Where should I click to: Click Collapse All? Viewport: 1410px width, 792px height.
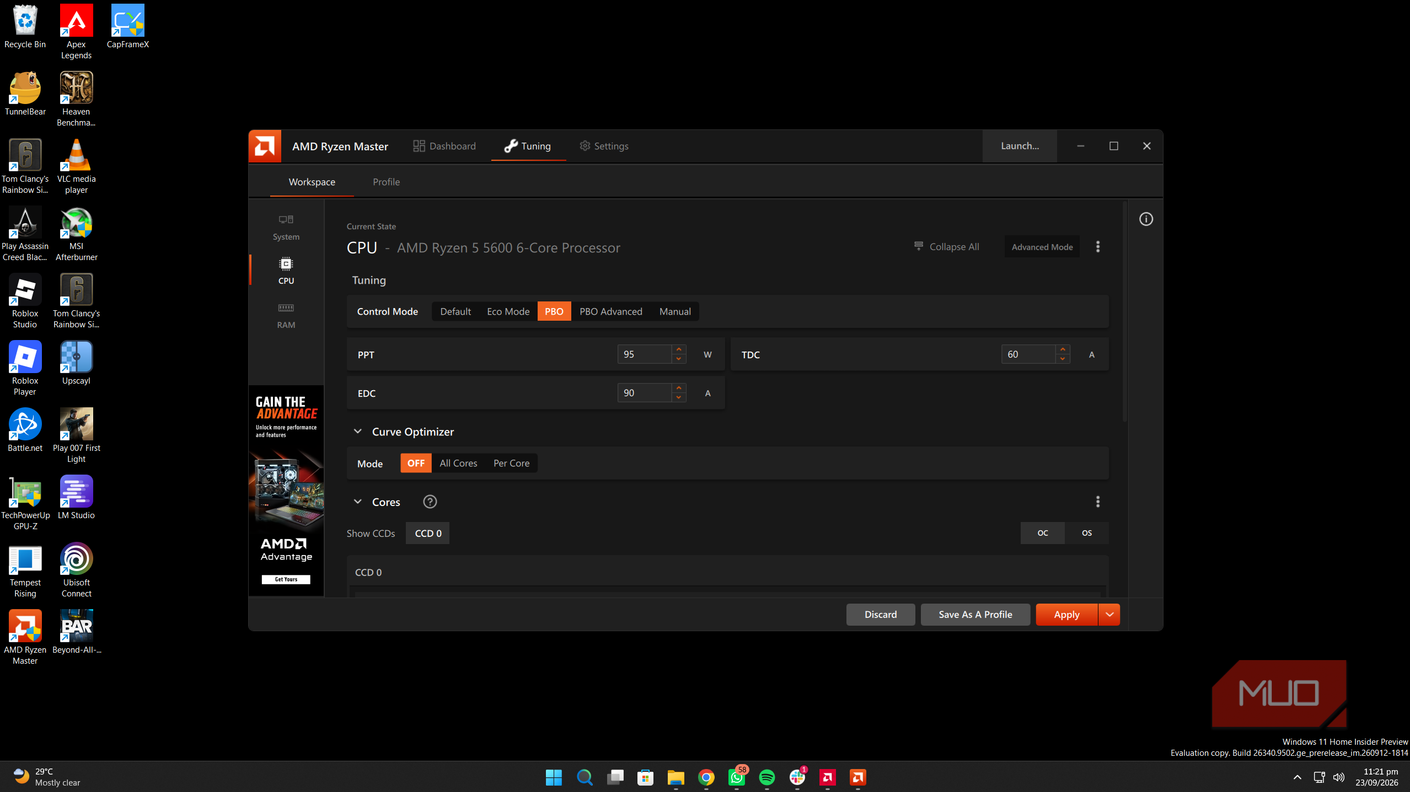946,247
